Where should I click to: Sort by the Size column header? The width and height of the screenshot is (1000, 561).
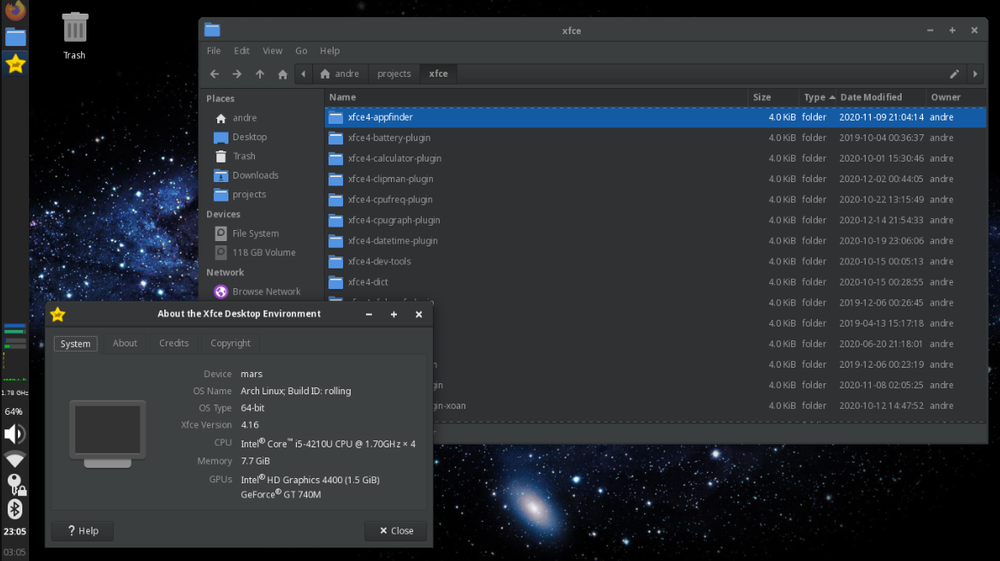pos(773,97)
